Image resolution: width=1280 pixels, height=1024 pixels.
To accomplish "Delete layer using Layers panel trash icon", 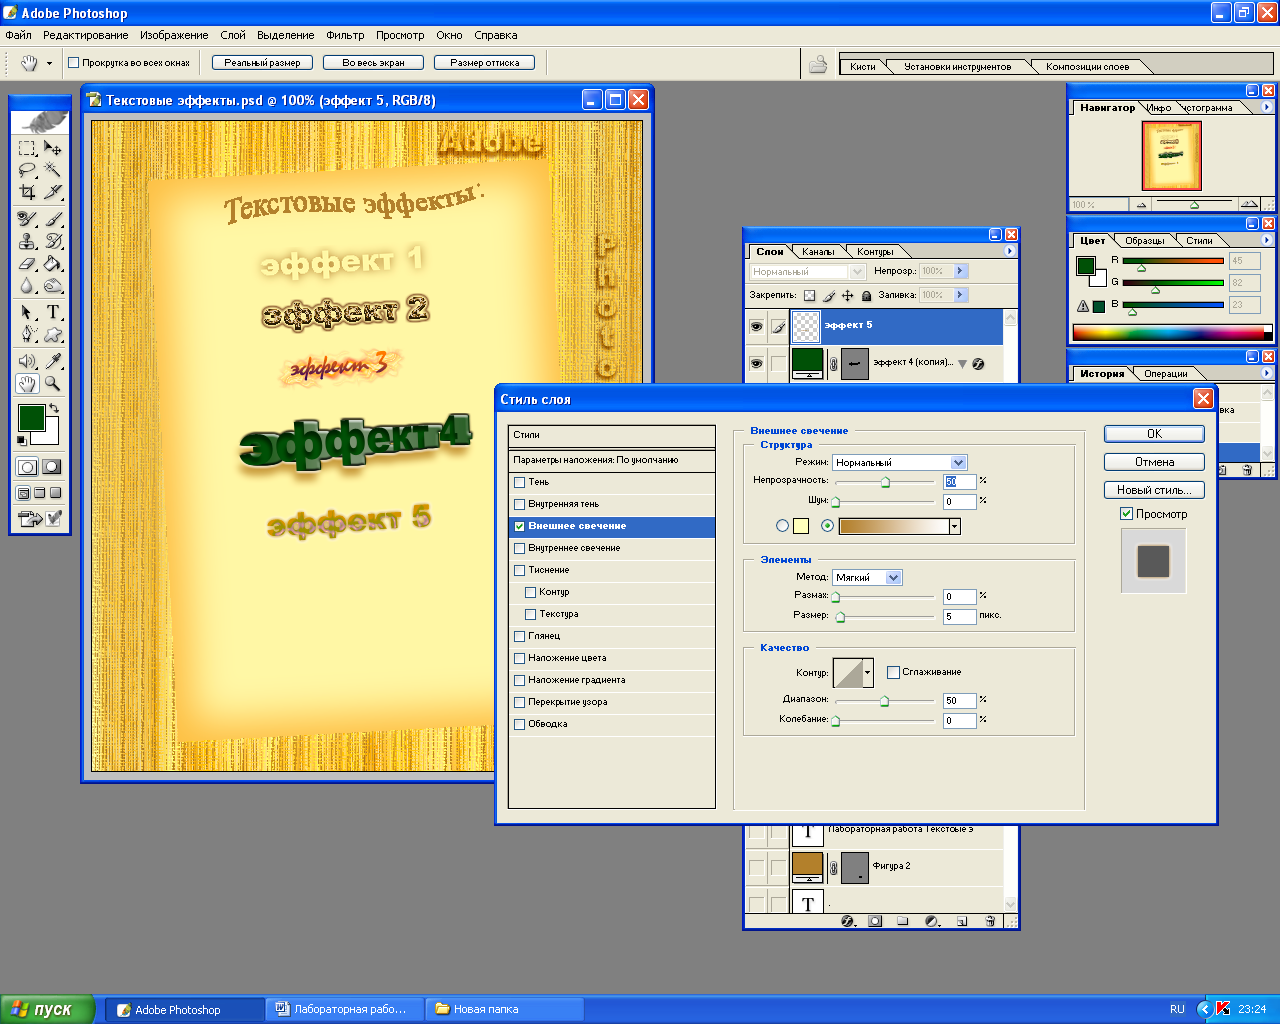I will pyautogui.click(x=990, y=921).
